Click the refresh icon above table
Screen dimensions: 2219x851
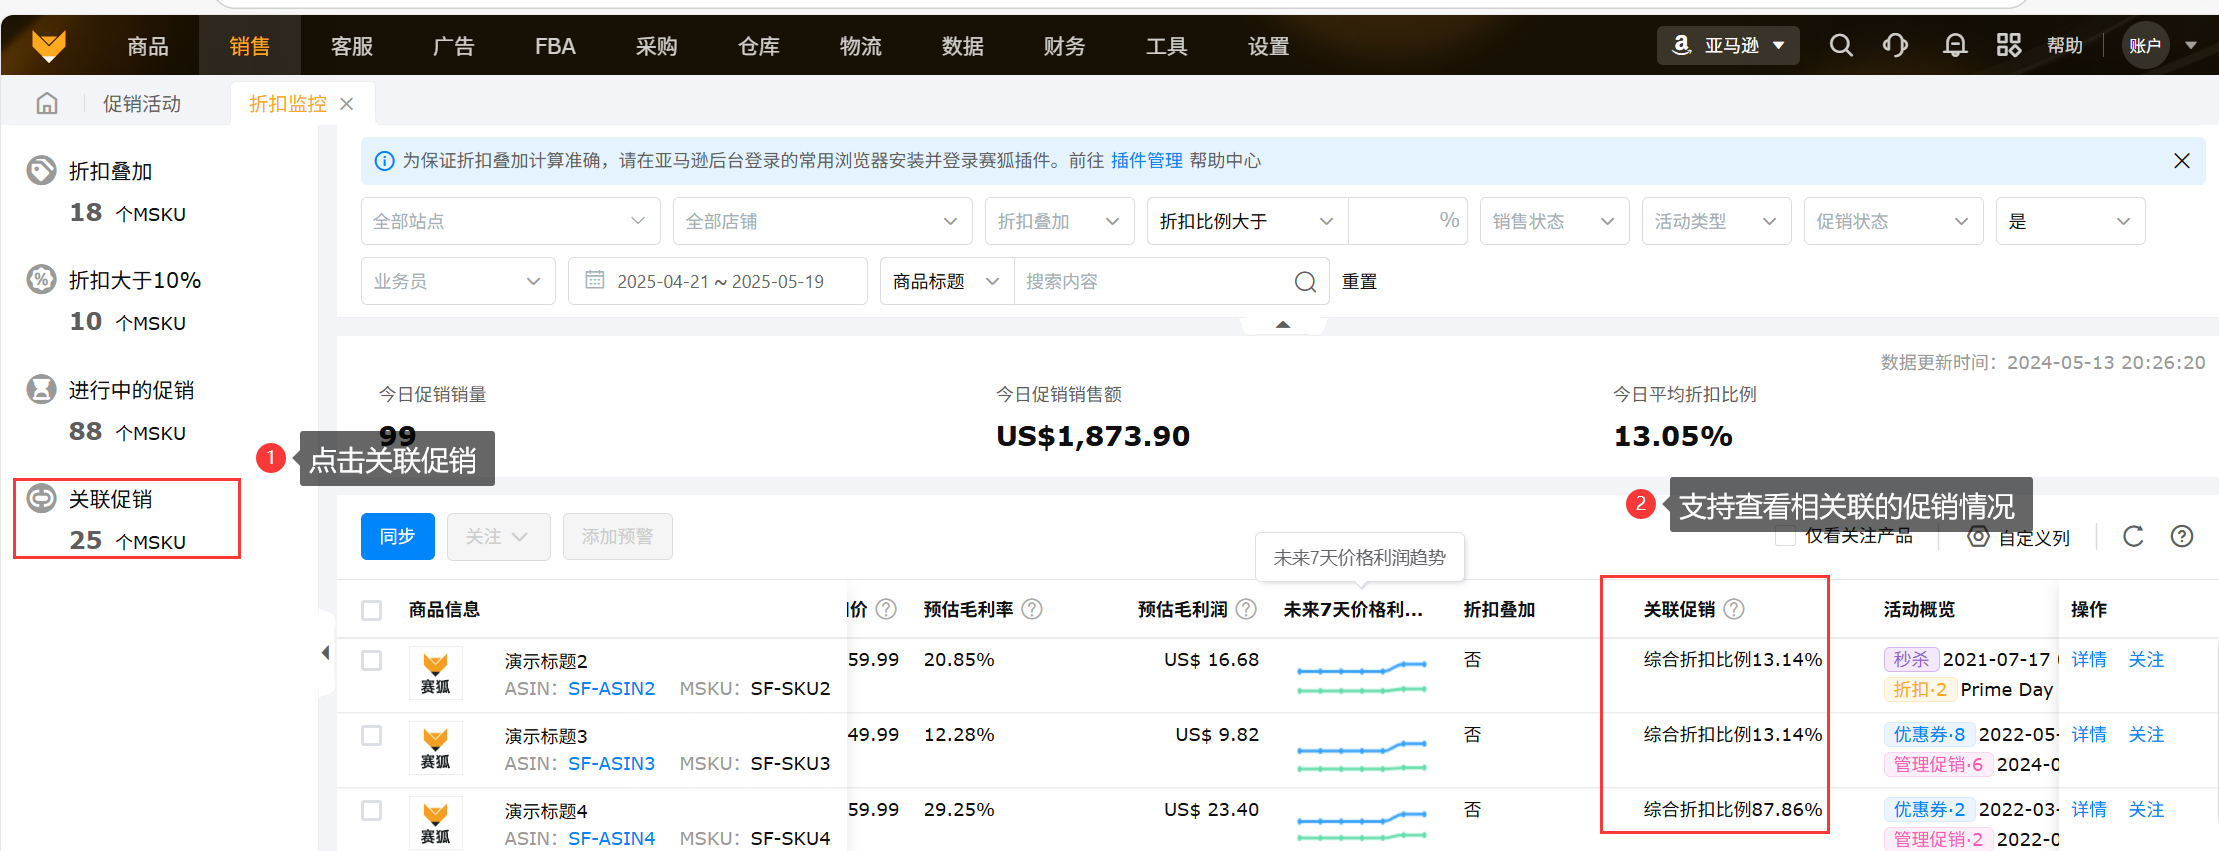point(2133,537)
